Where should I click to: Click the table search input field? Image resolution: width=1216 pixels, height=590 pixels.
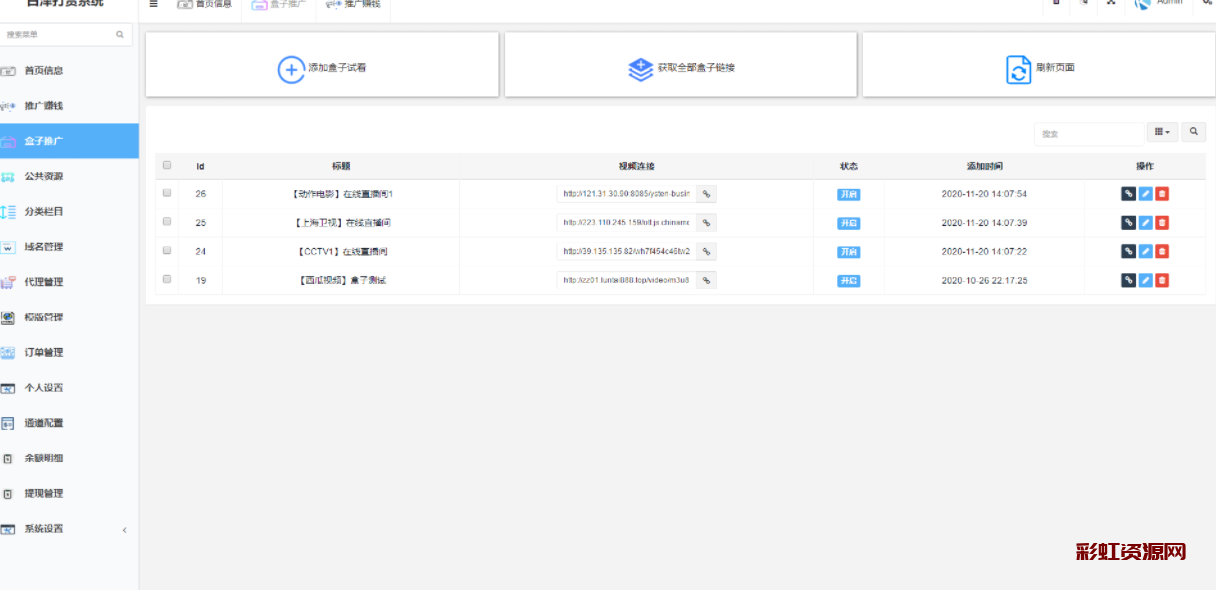click(x=1088, y=133)
